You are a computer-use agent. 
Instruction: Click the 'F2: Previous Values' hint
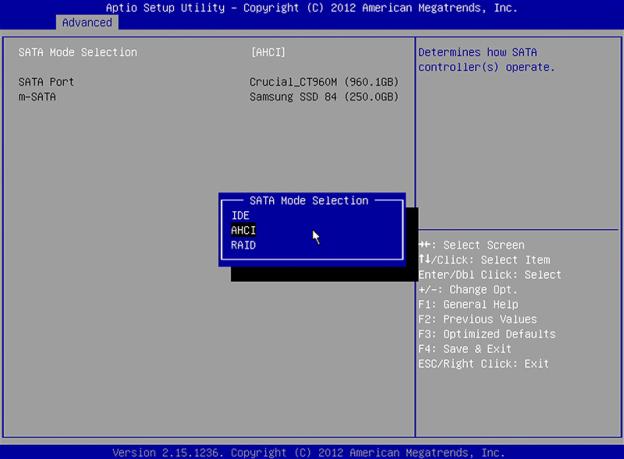click(477, 319)
